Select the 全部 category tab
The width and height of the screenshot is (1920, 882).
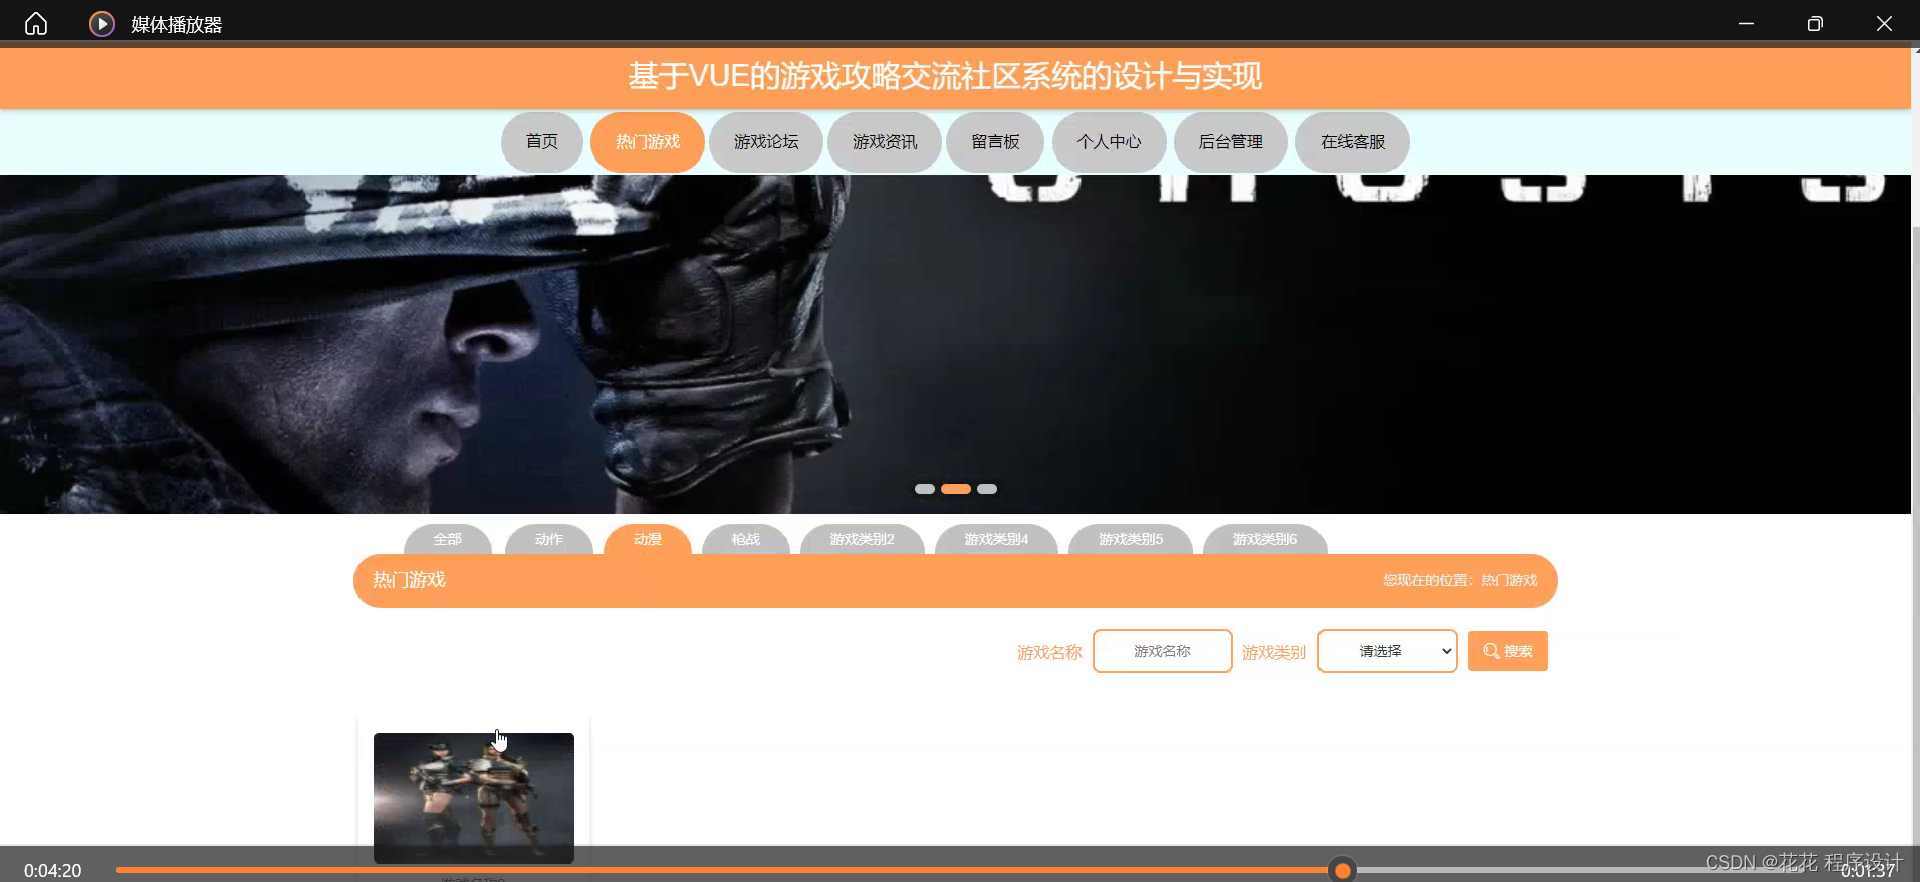point(448,539)
